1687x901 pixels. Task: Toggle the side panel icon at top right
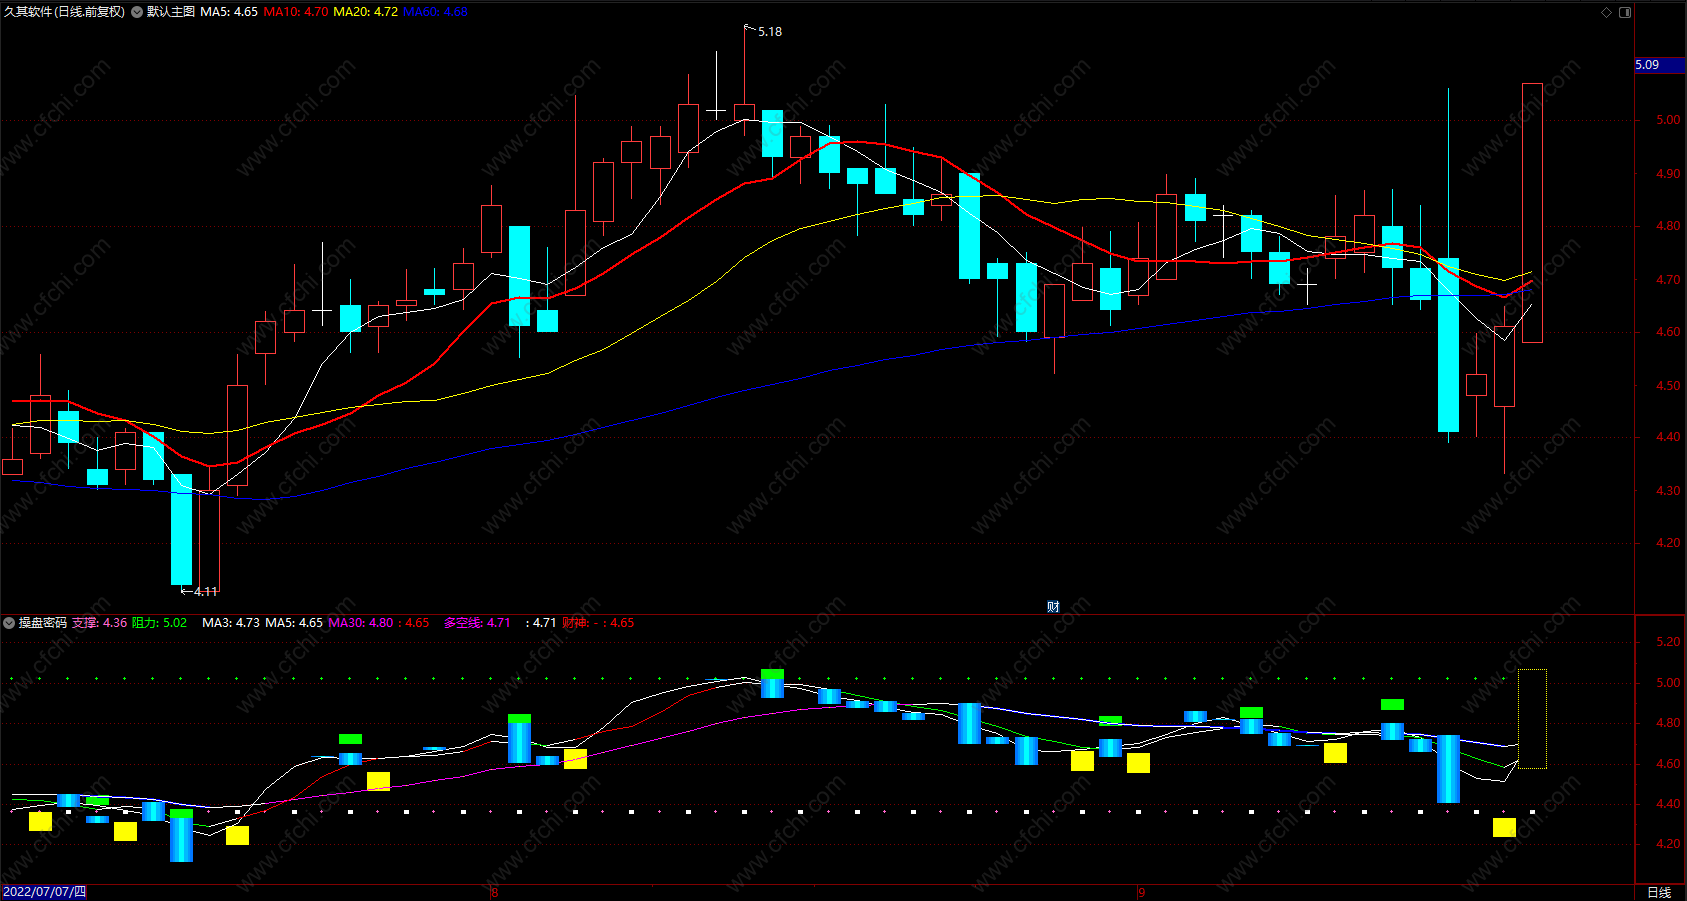(x=1625, y=12)
